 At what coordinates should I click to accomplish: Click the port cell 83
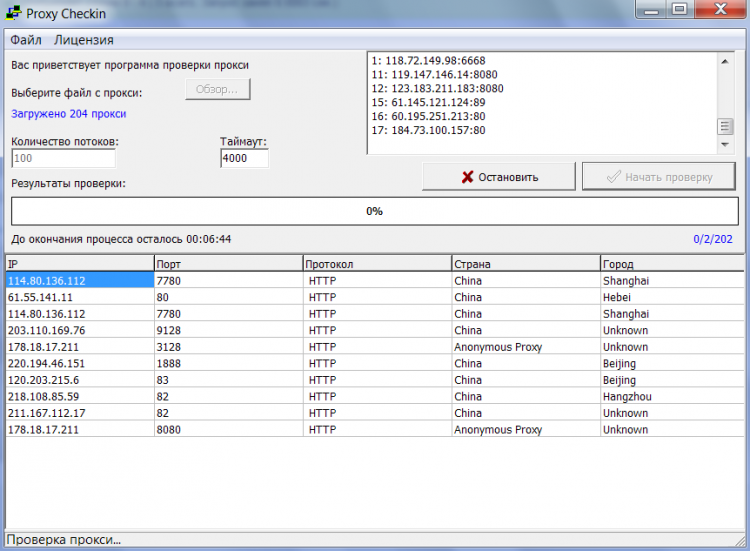(228, 380)
